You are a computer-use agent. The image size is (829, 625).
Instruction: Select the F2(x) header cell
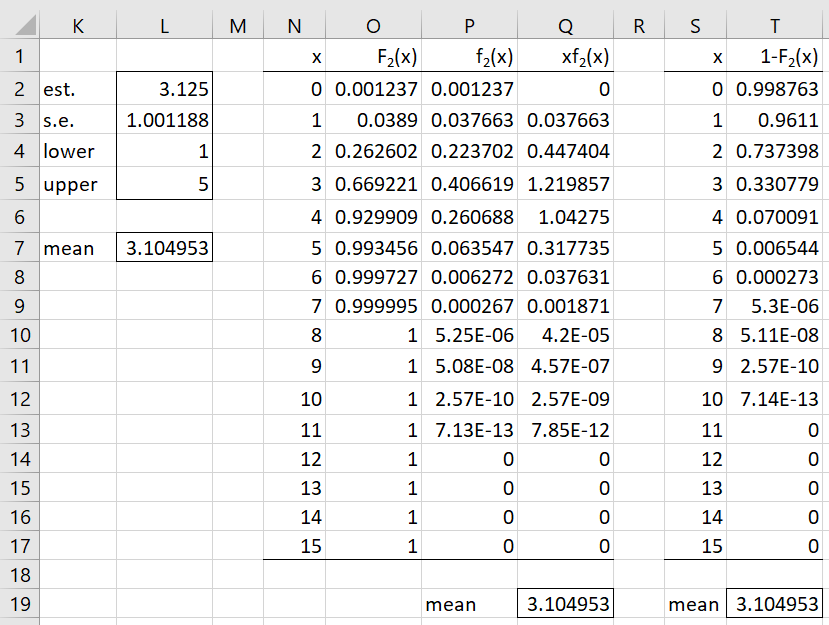pos(374,56)
